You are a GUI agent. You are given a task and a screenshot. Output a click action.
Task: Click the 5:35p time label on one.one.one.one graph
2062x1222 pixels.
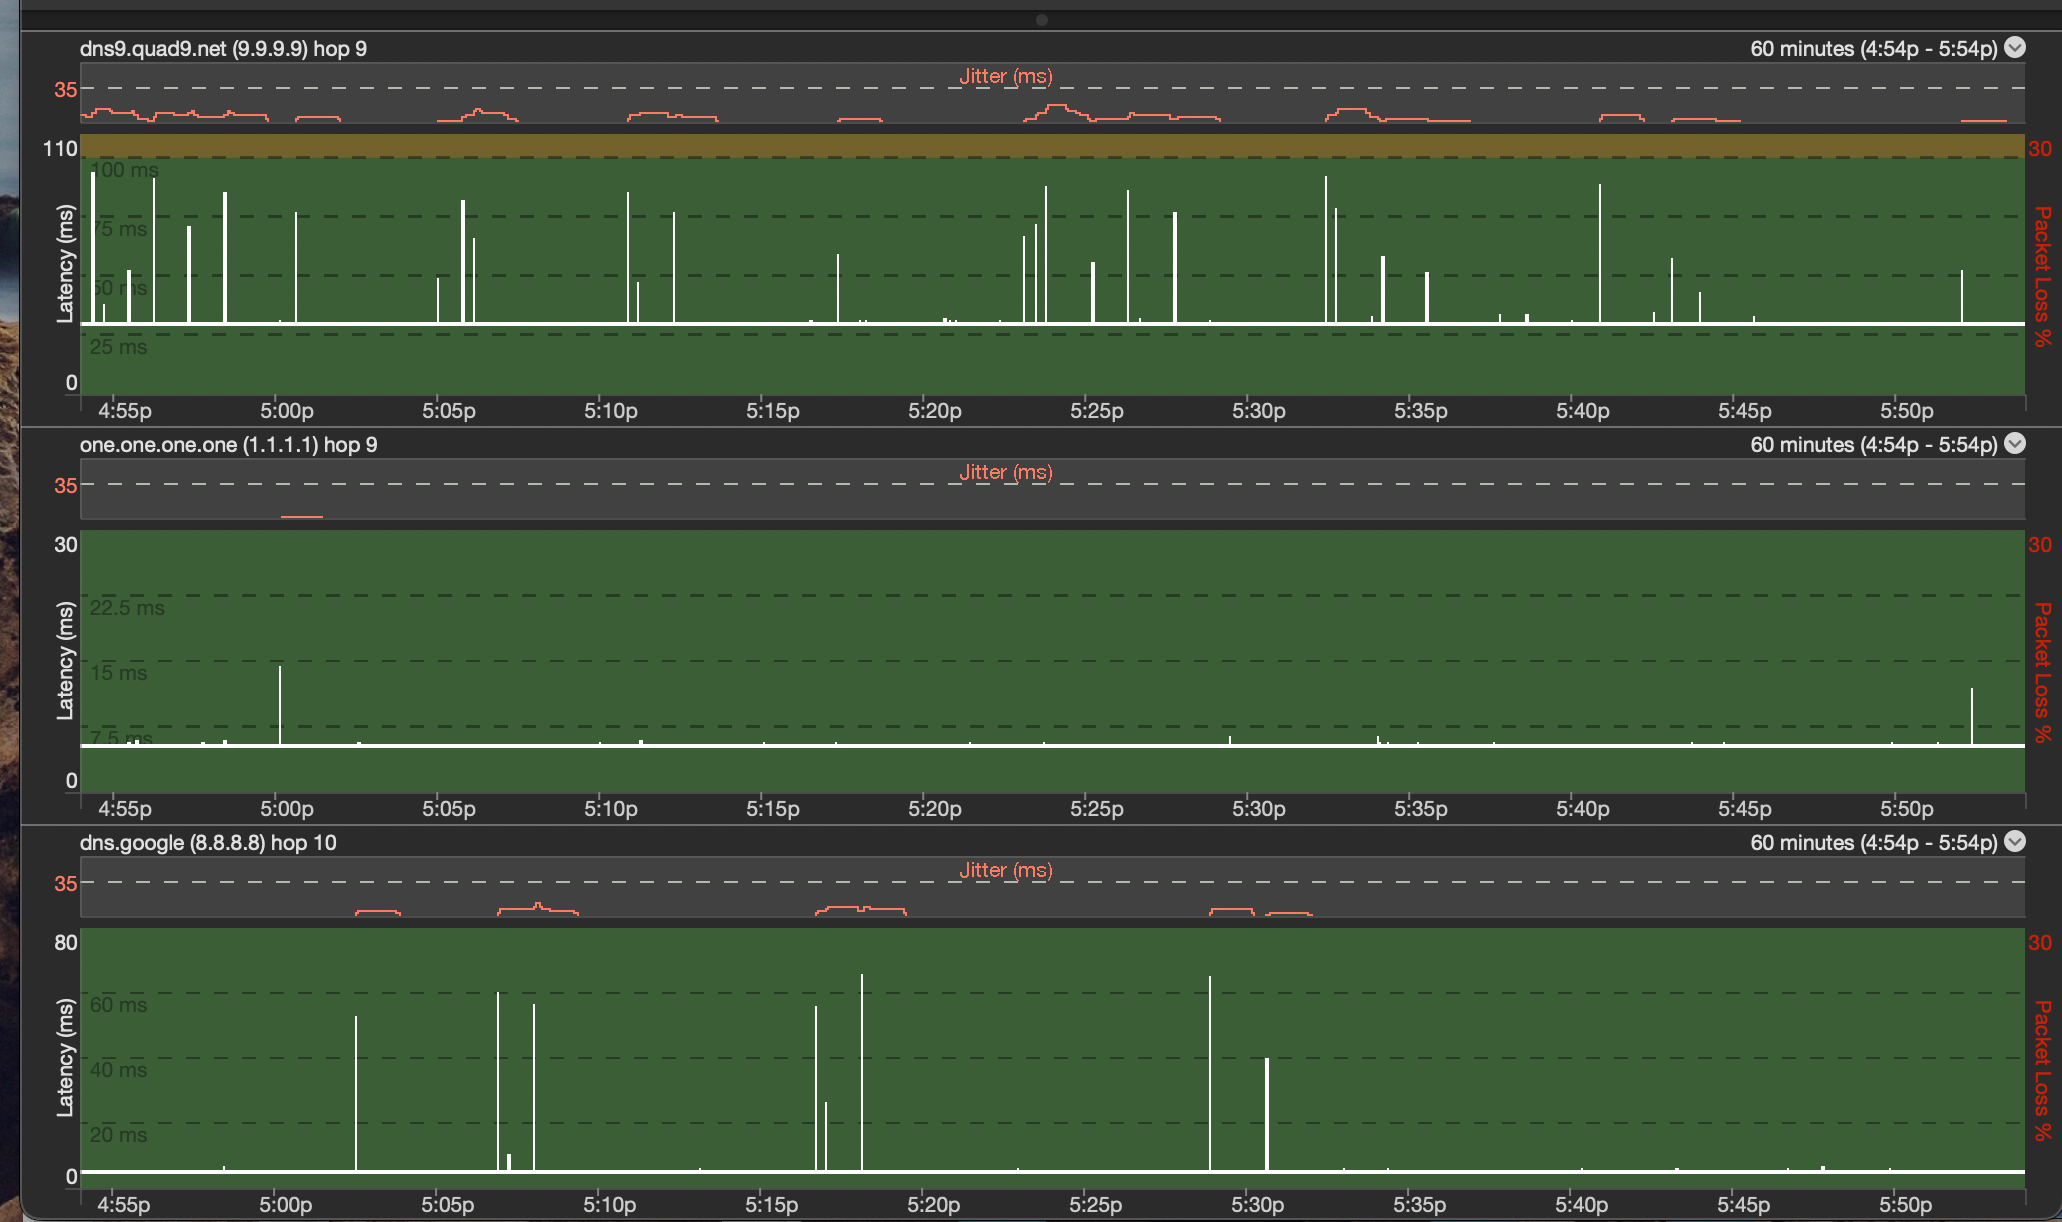1421,808
